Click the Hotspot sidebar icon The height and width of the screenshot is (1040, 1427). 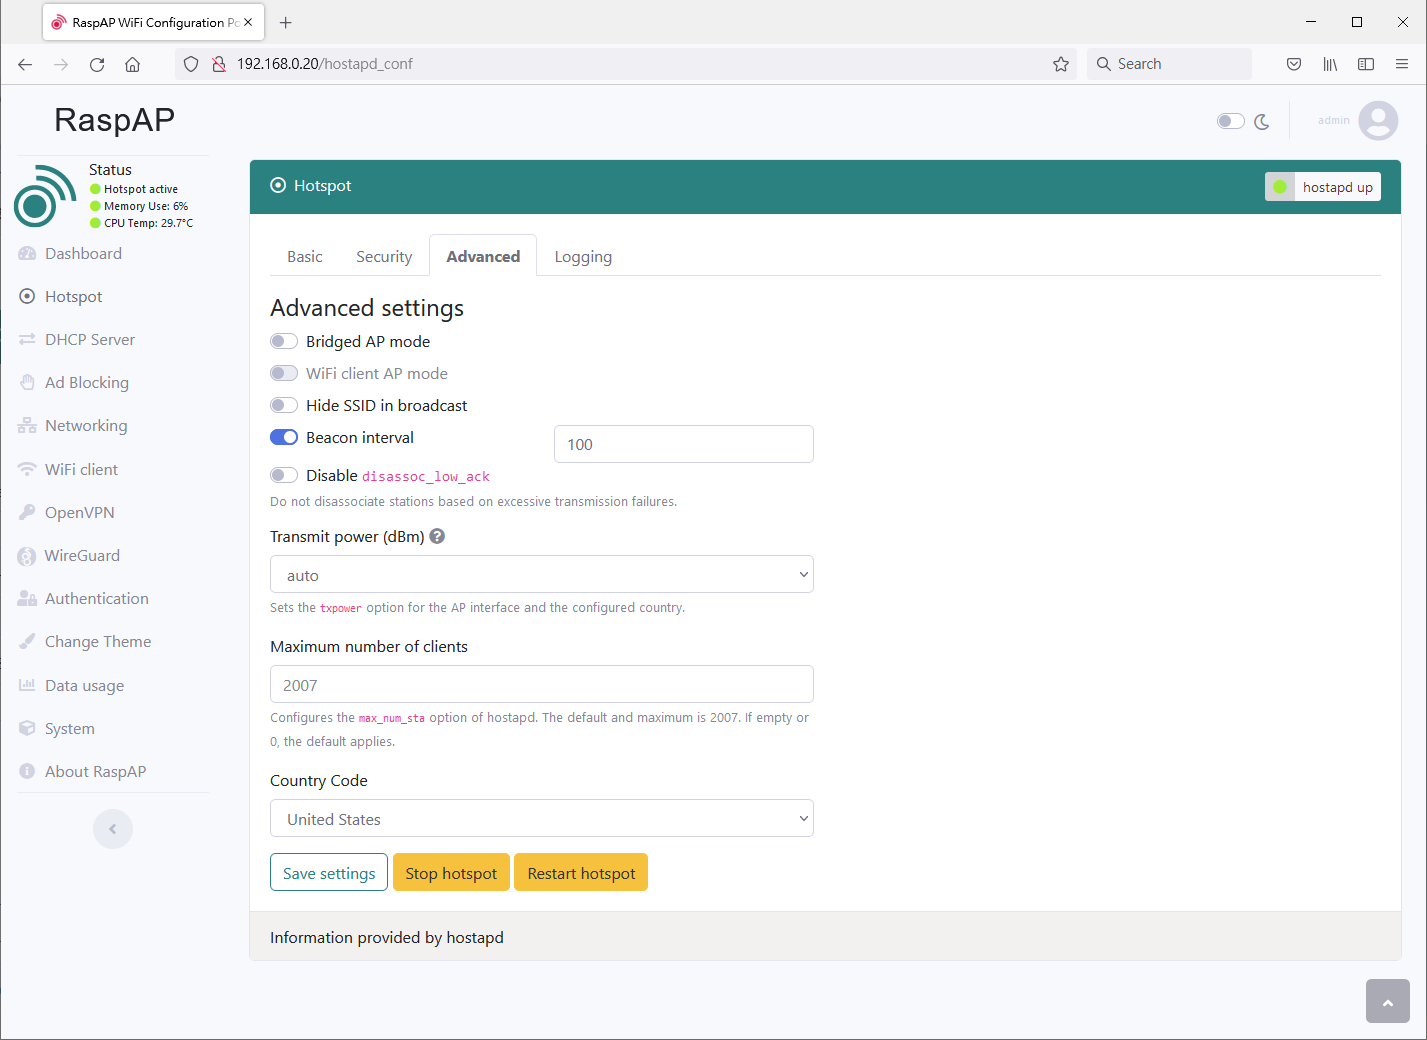(x=27, y=297)
